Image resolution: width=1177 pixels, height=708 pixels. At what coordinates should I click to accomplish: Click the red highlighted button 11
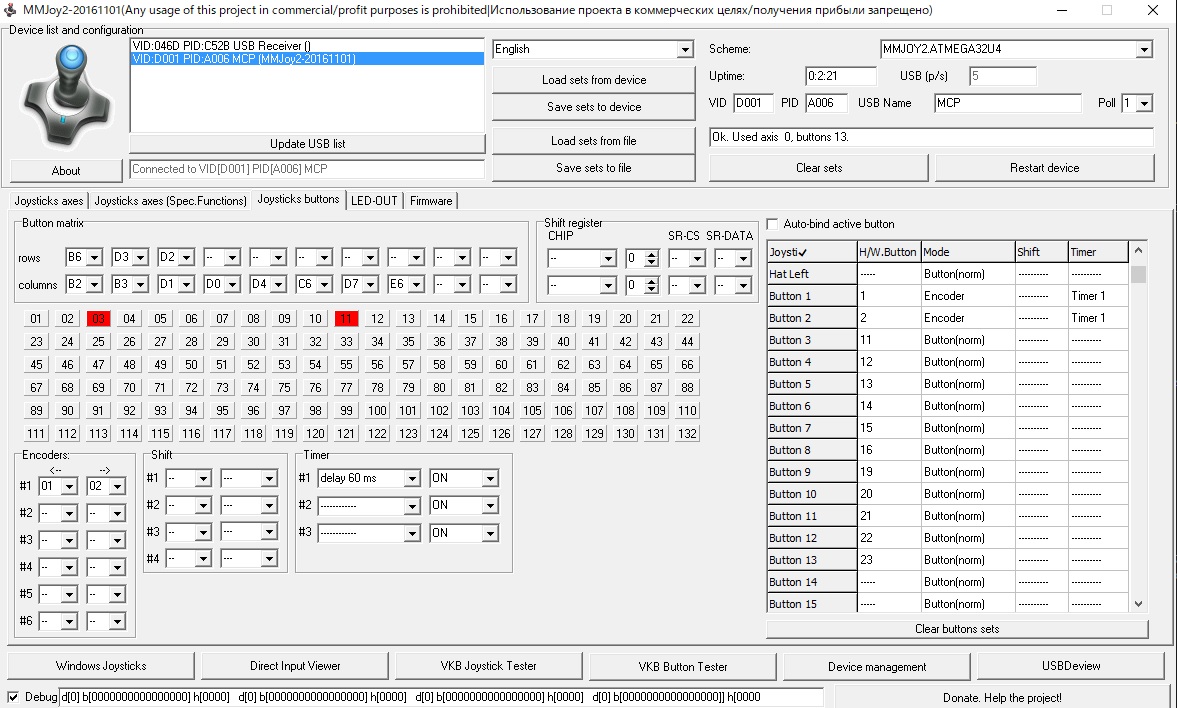346,319
